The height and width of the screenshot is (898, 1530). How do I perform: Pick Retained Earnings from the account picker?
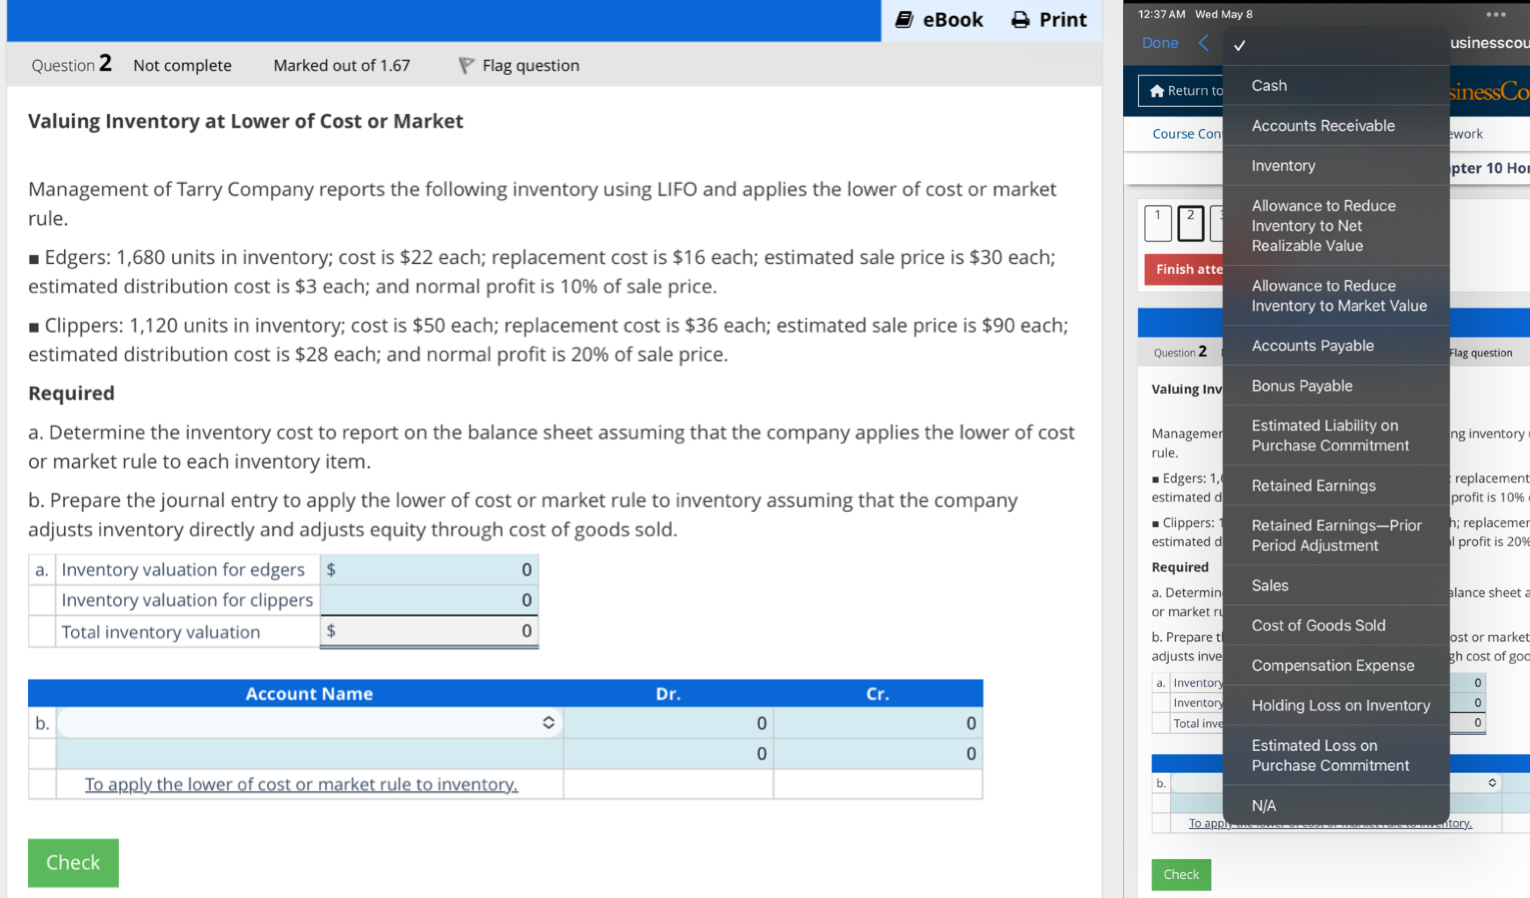point(1313,485)
